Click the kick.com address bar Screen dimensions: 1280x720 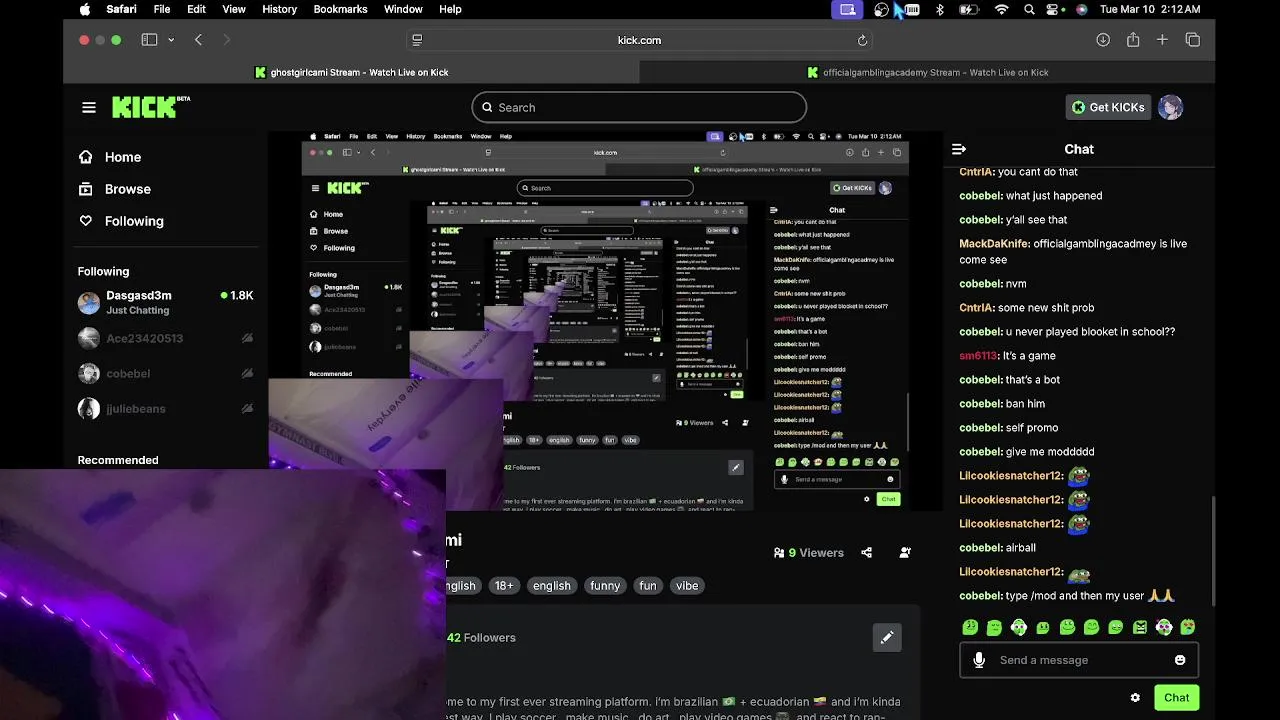639,40
